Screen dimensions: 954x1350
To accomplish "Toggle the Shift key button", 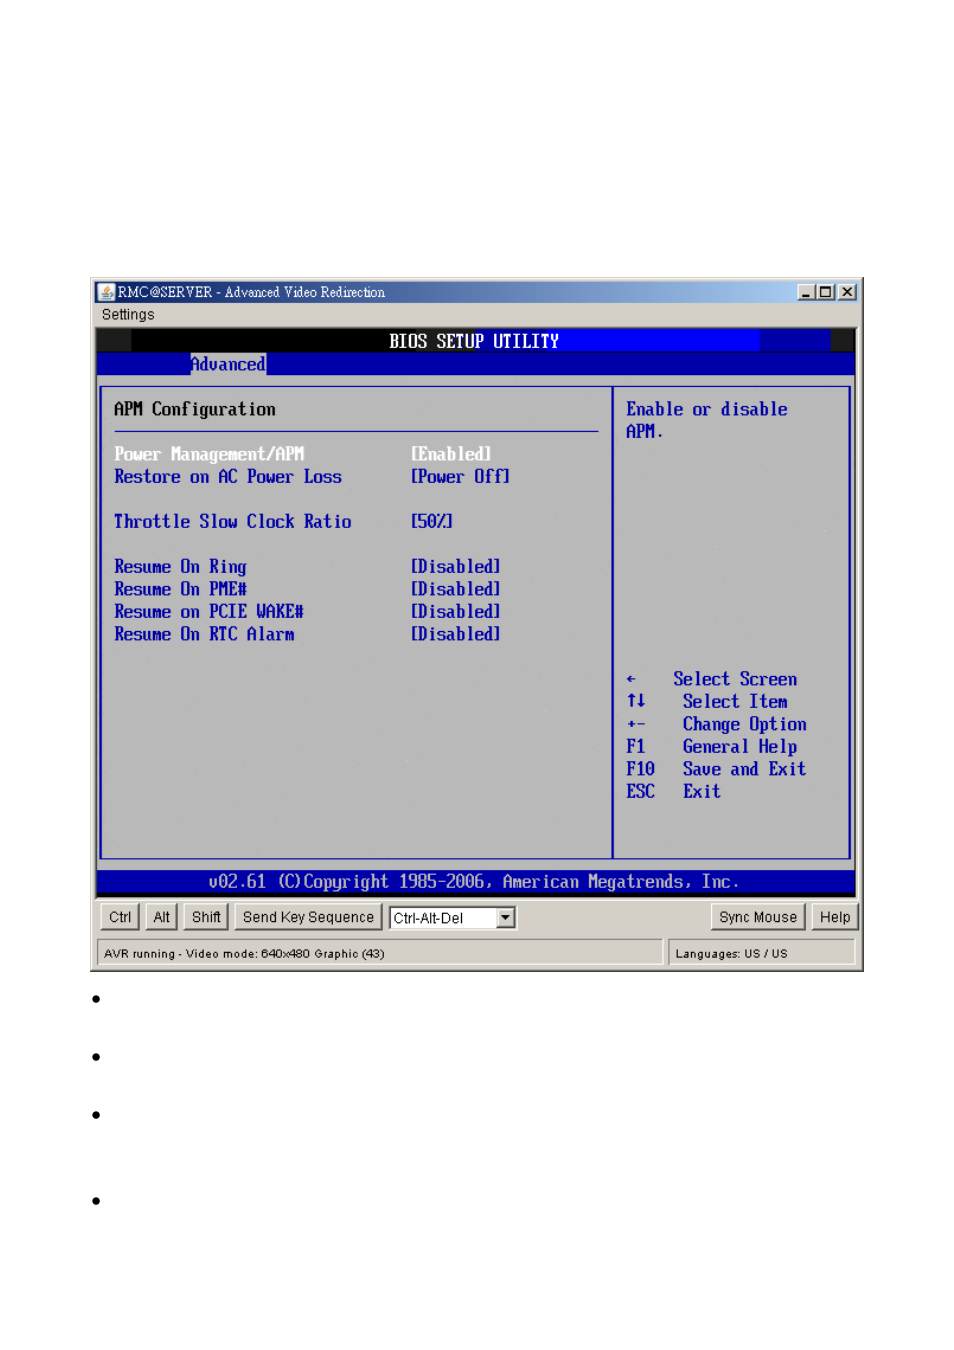I will click(x=206, y=917).
